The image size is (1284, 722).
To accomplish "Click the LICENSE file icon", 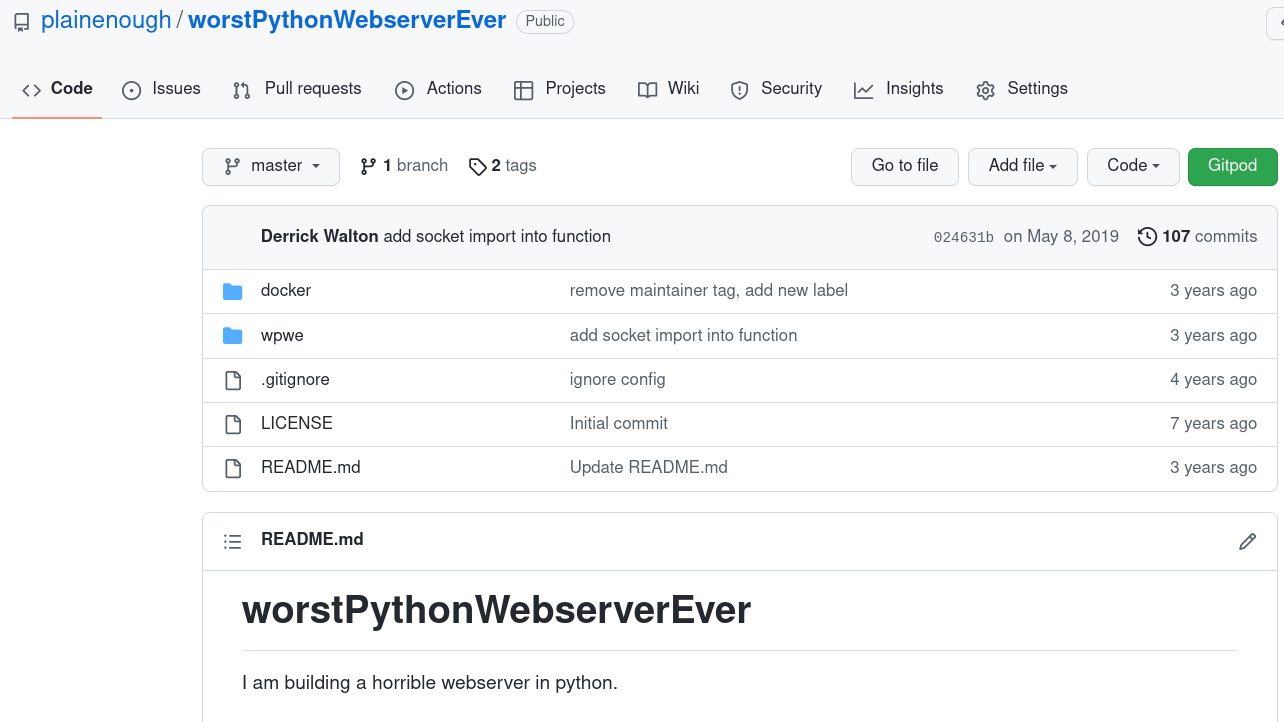I will click(233, 424).
